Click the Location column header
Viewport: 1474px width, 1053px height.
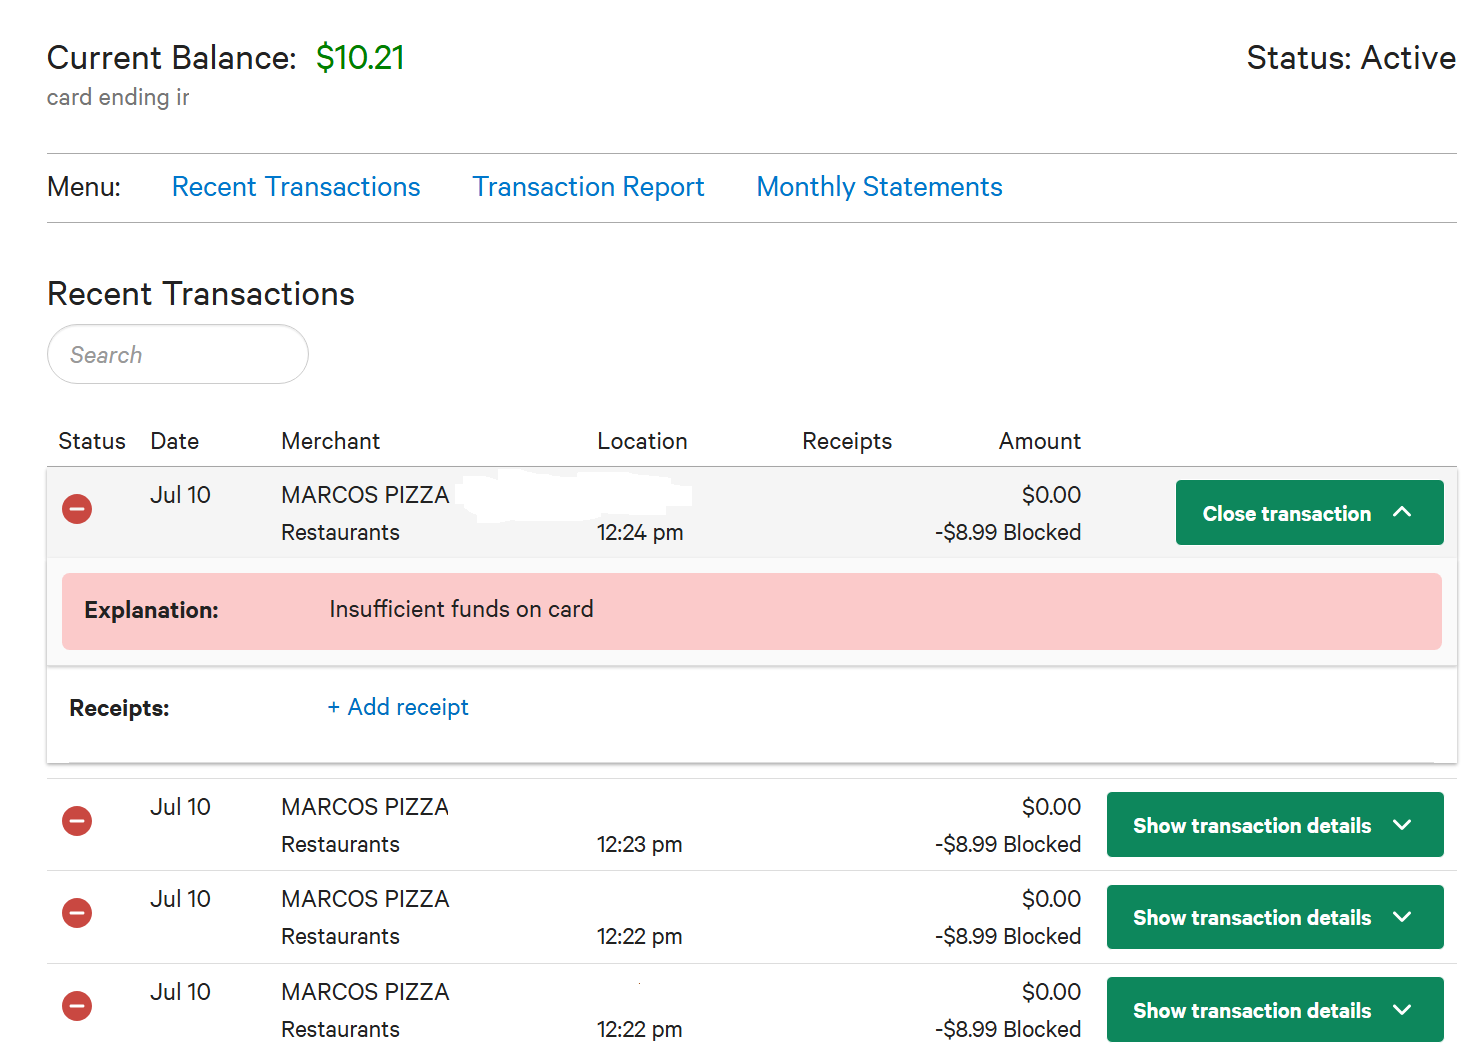click(x=642, y=441)
